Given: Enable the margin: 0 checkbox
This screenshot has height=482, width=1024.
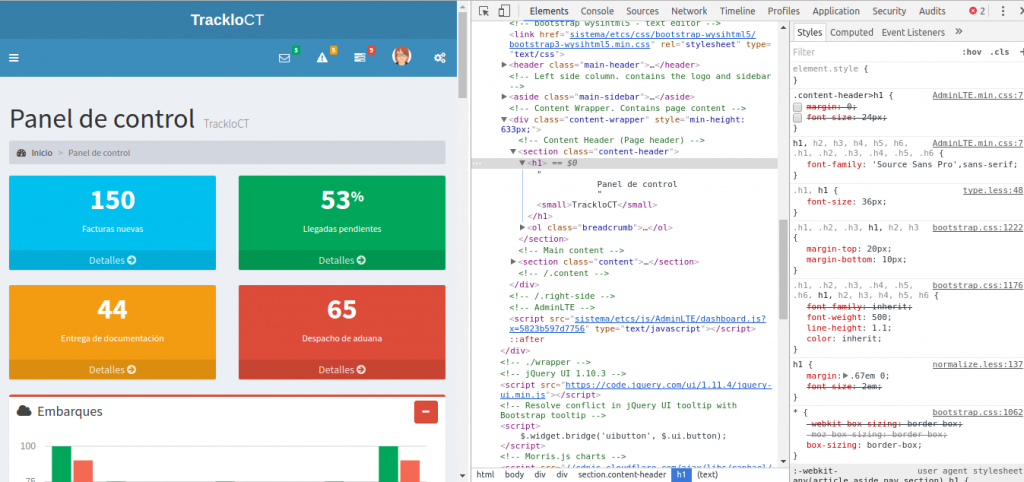Looking at the screenshot, I should point(797,106).
